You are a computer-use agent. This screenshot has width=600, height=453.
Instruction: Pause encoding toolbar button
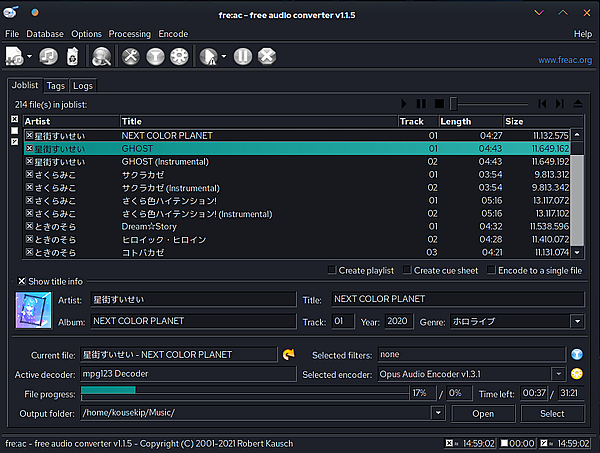(243, 56)
